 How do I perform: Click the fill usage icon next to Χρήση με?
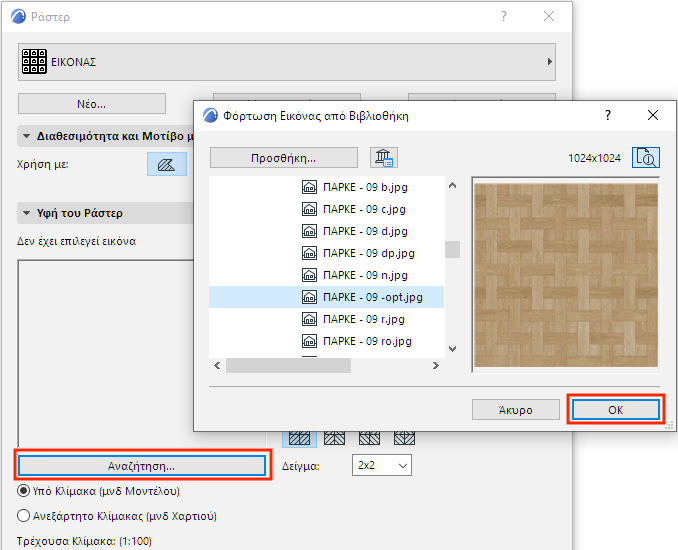tap(167, 164)
